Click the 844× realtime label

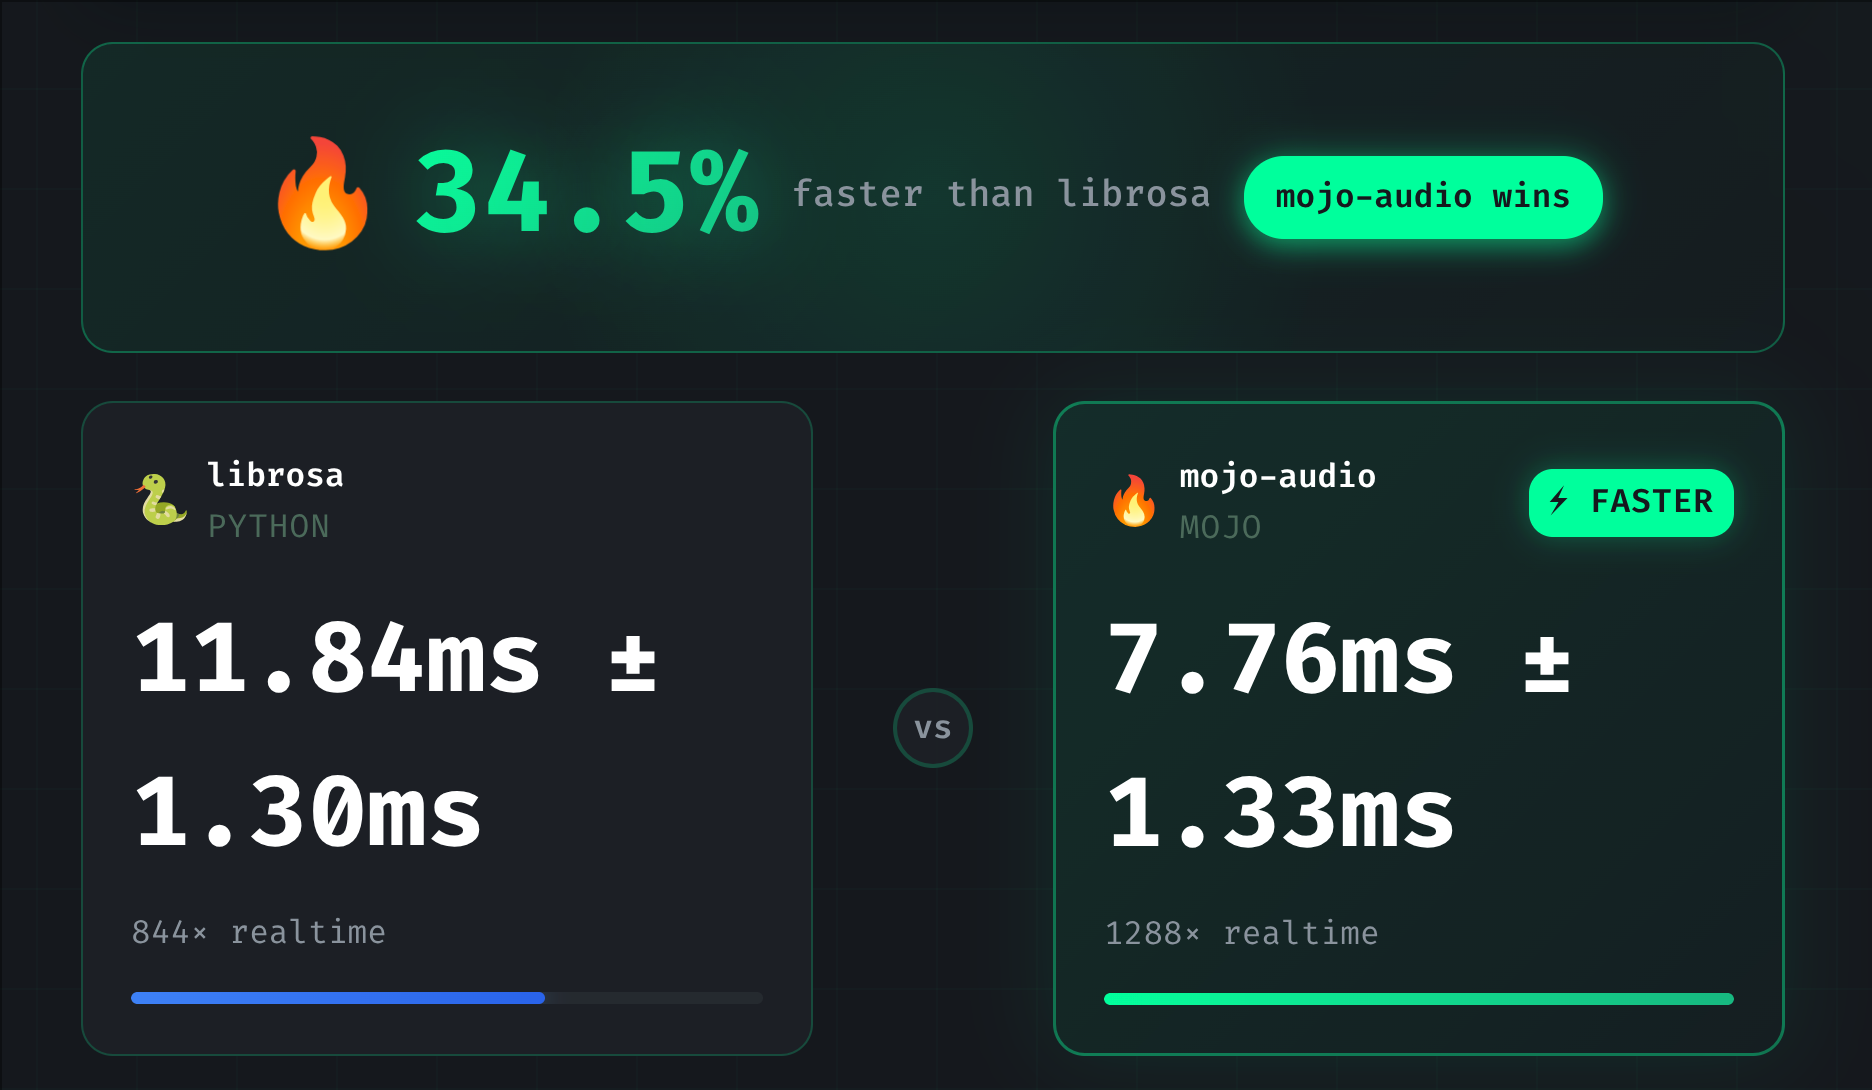point(259,932)
